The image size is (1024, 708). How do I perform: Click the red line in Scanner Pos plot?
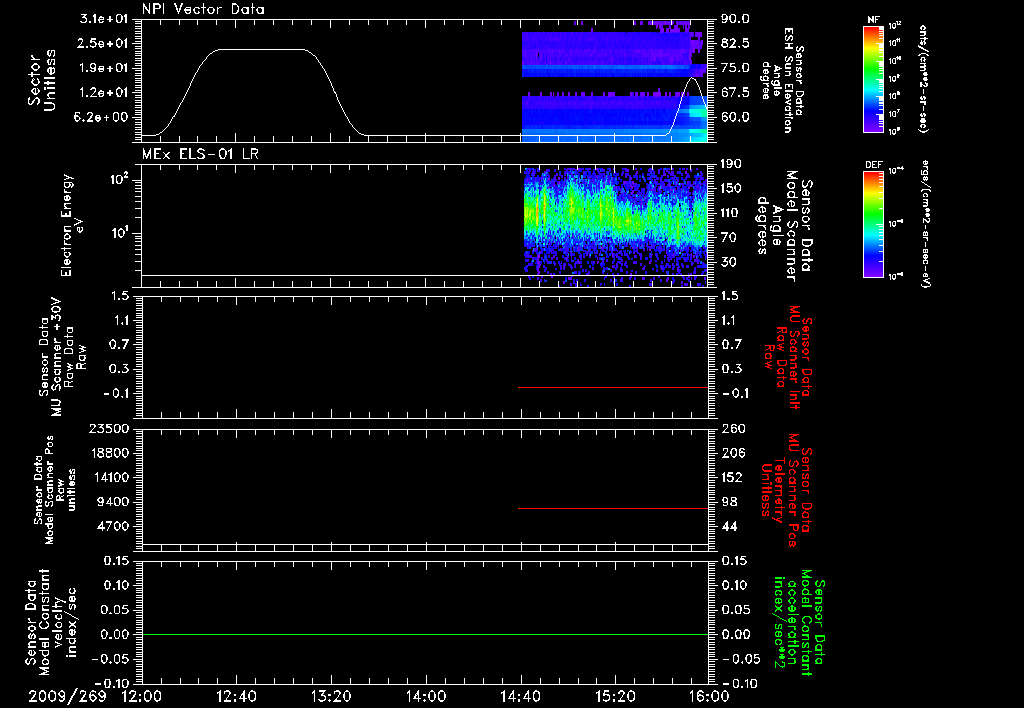point(613,508)
